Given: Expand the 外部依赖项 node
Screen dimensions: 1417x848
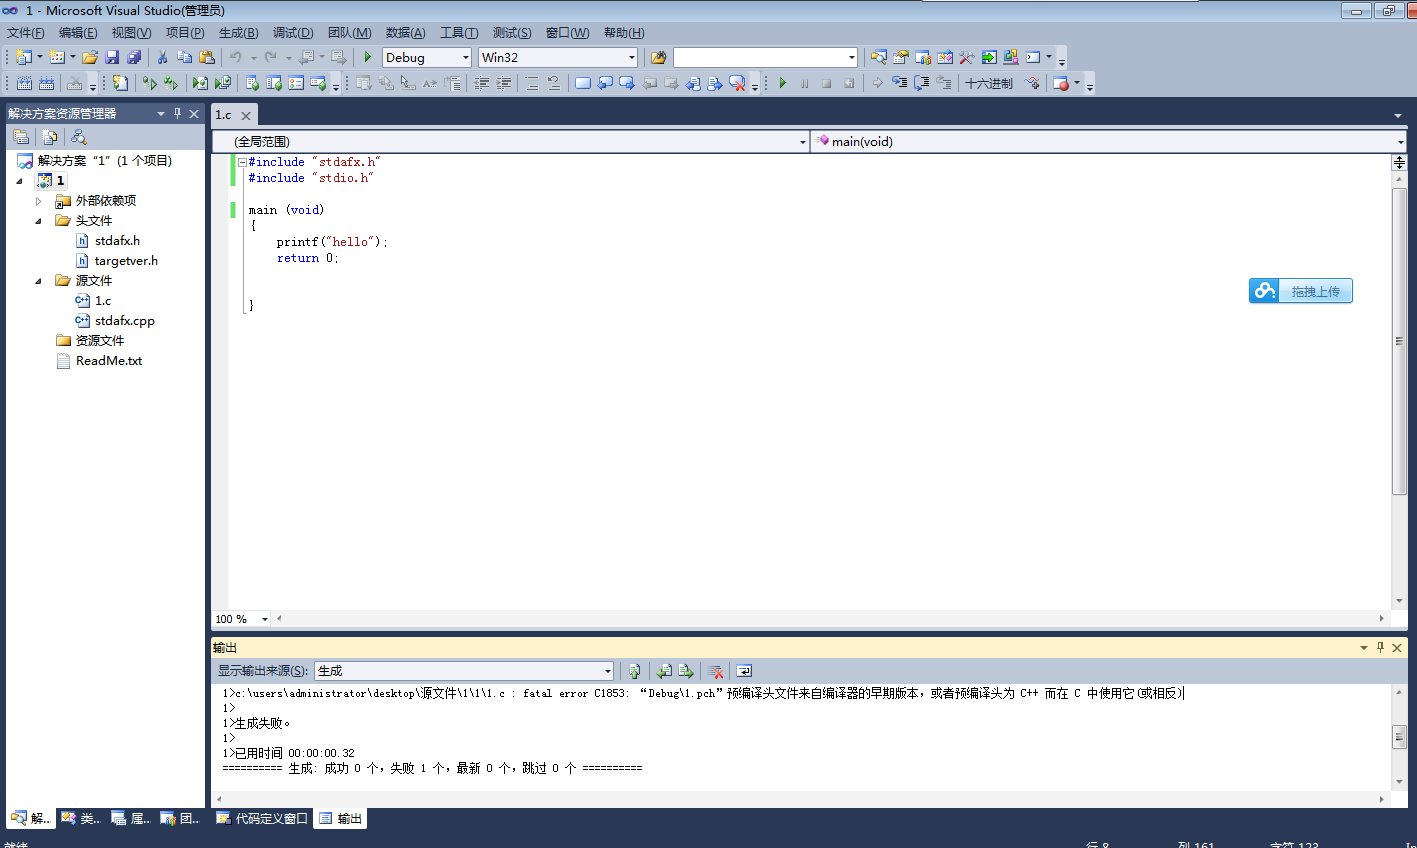Looking at the screenshot, I should coord(39,201).
